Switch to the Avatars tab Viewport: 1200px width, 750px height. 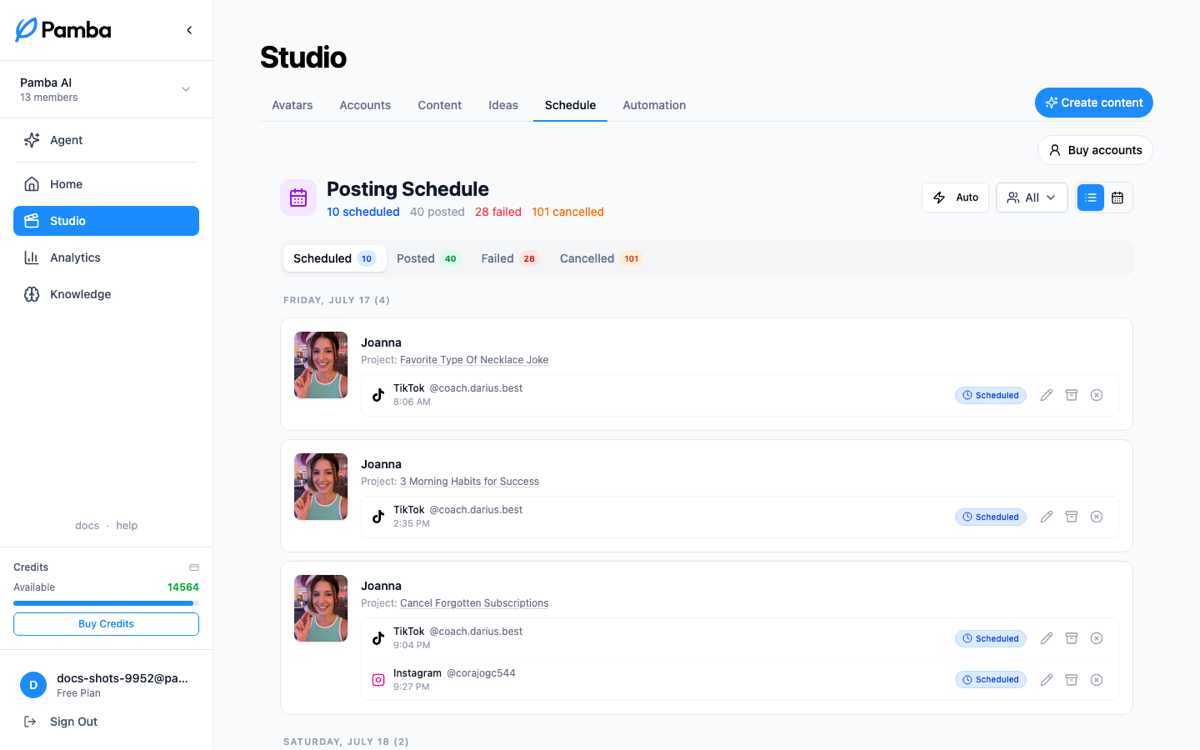coord(292,105)
